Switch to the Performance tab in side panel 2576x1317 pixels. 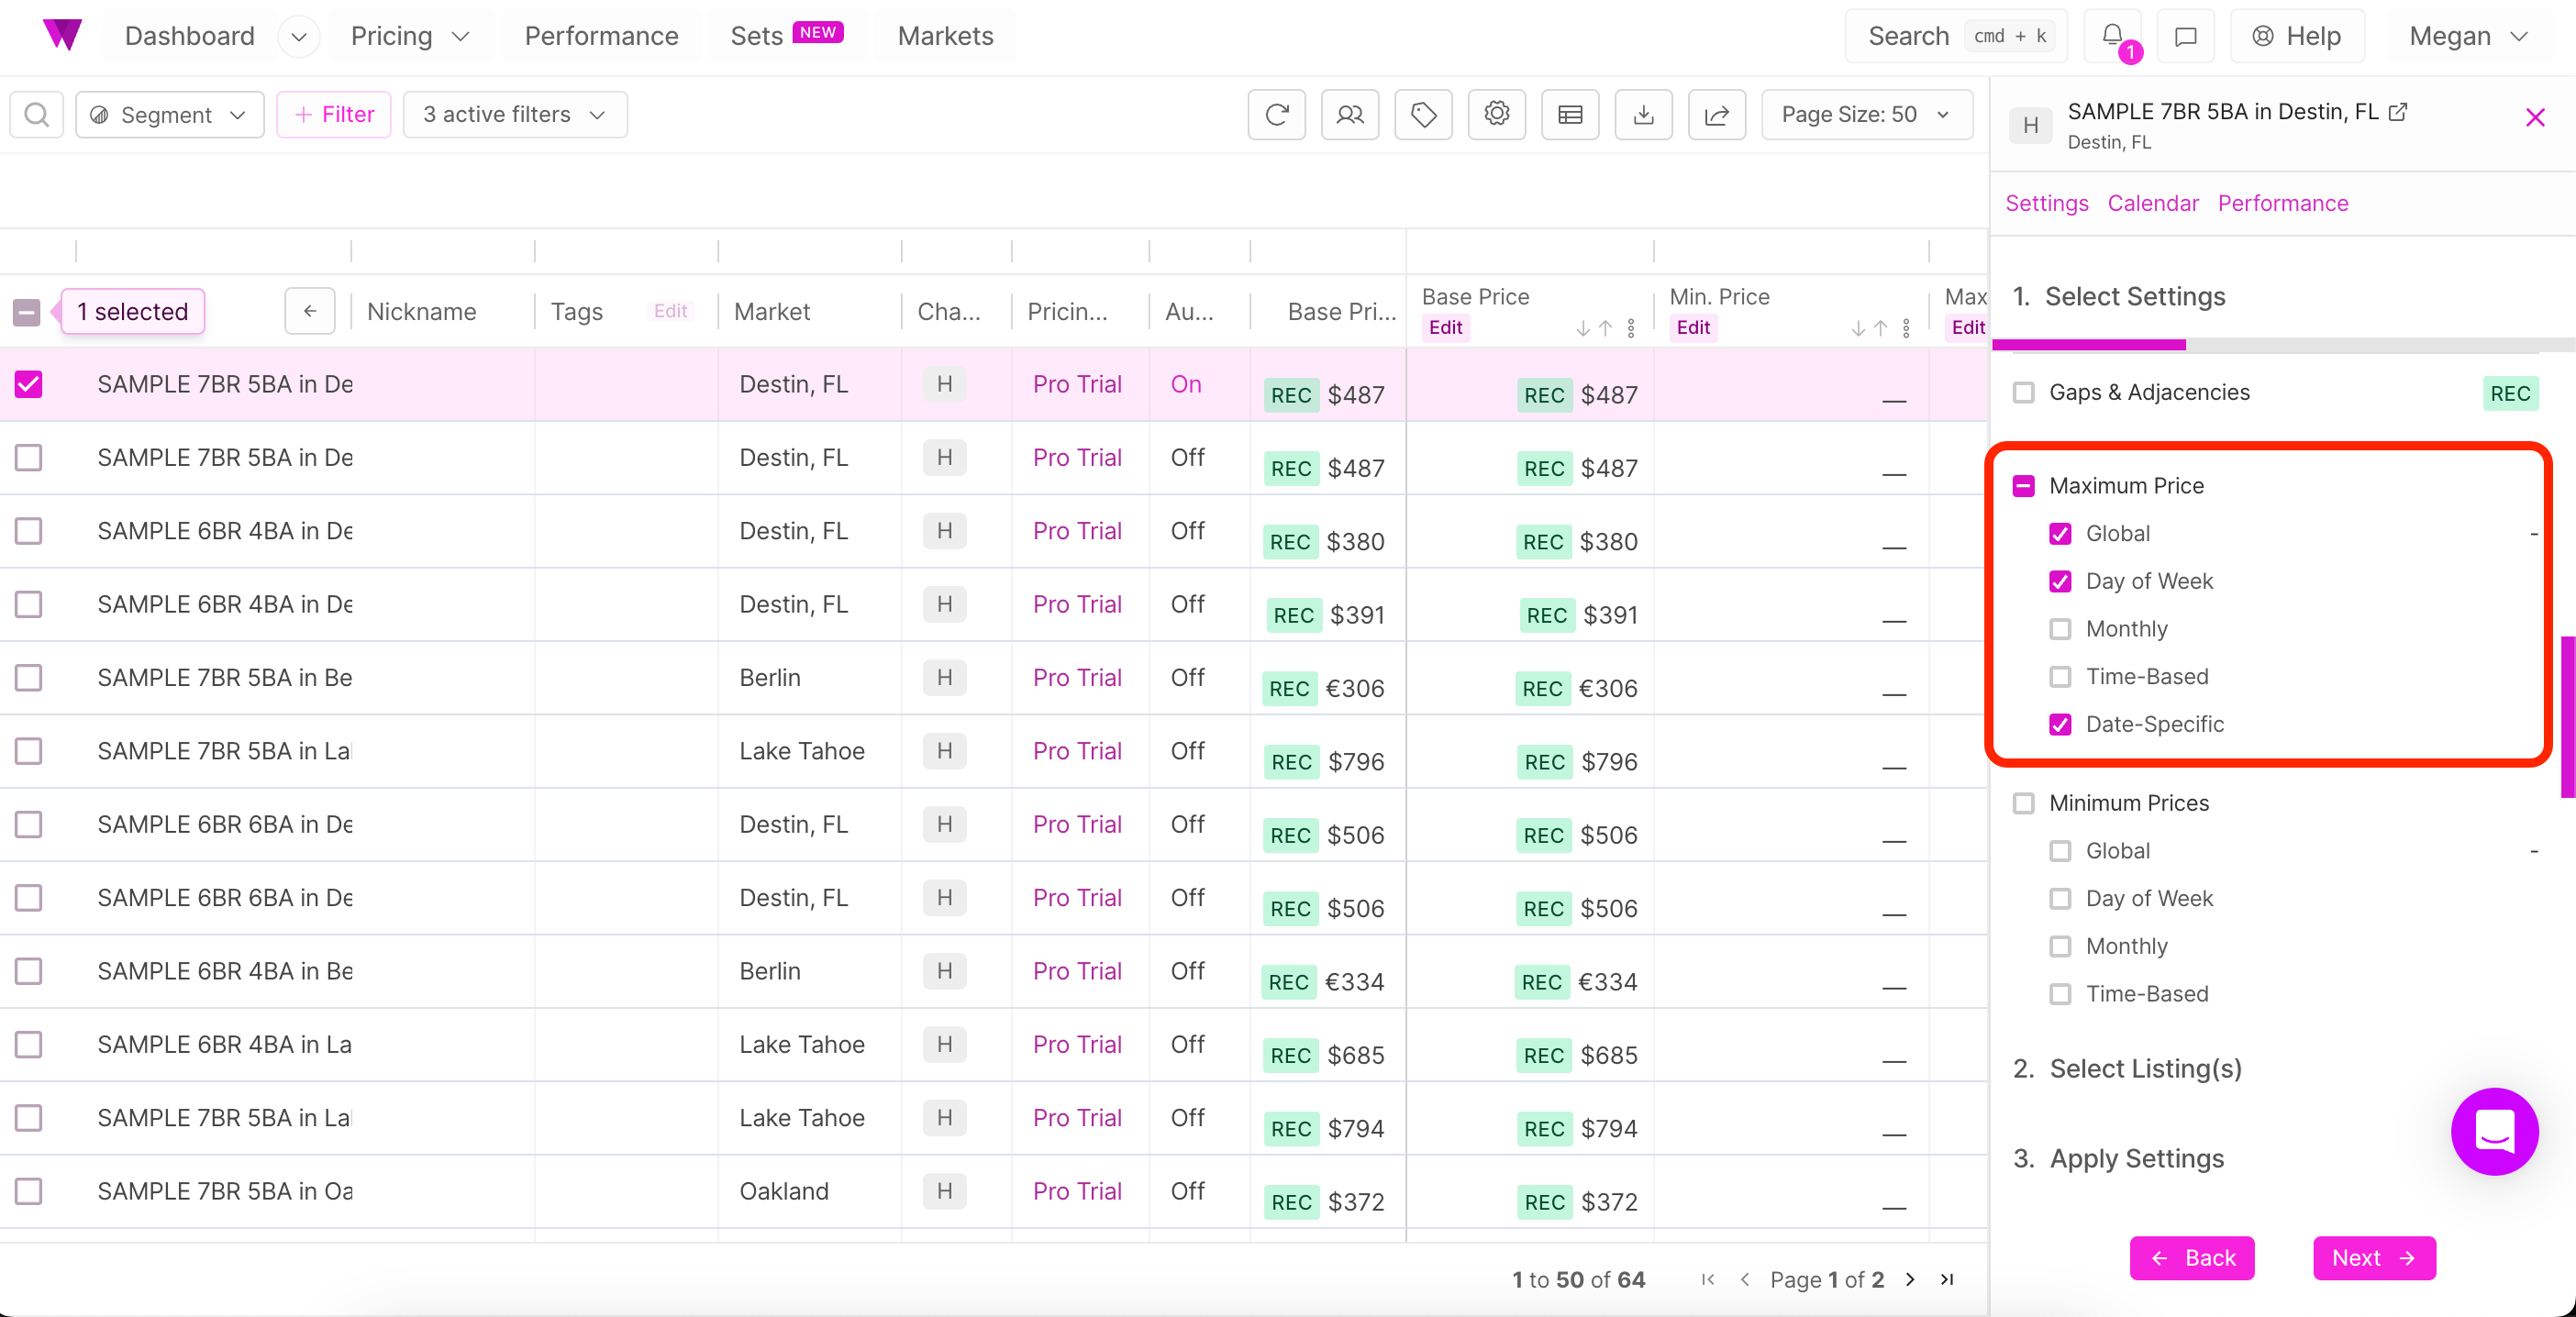pos(2282,203)
